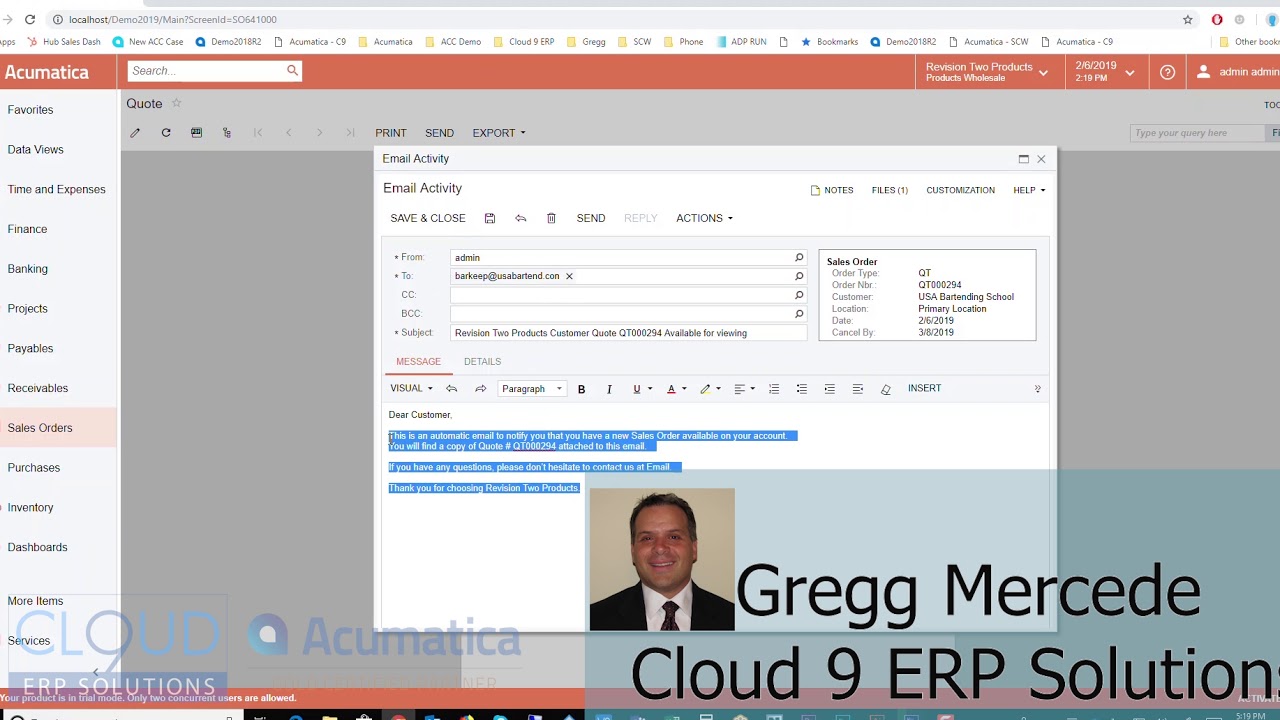1280x720 pixels.
Task: Click the tree structure icon on Quote toolbar
Action: (x=227, y=133)
